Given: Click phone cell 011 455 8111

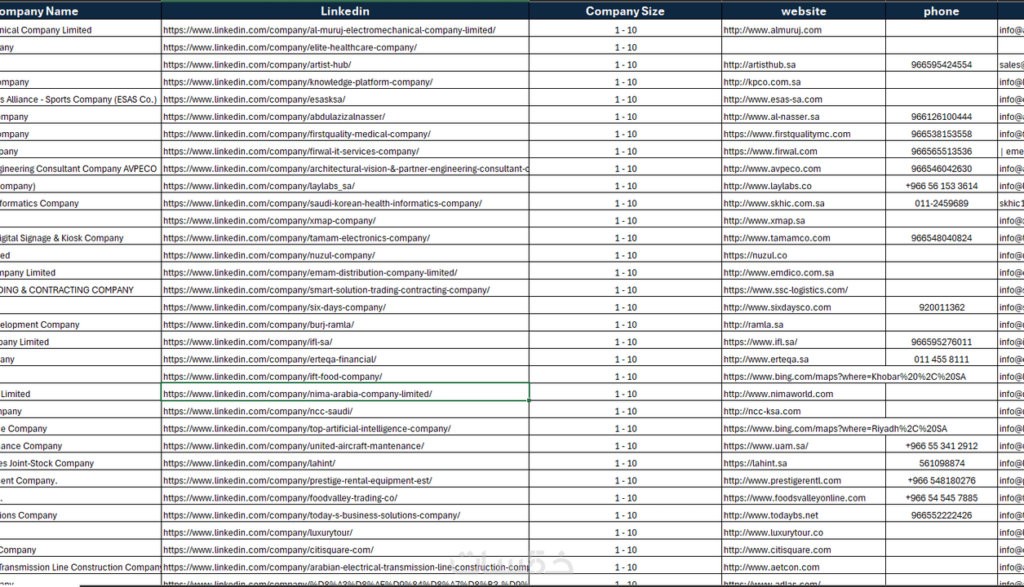Looking at the screenshot, I should pos(941,359).
